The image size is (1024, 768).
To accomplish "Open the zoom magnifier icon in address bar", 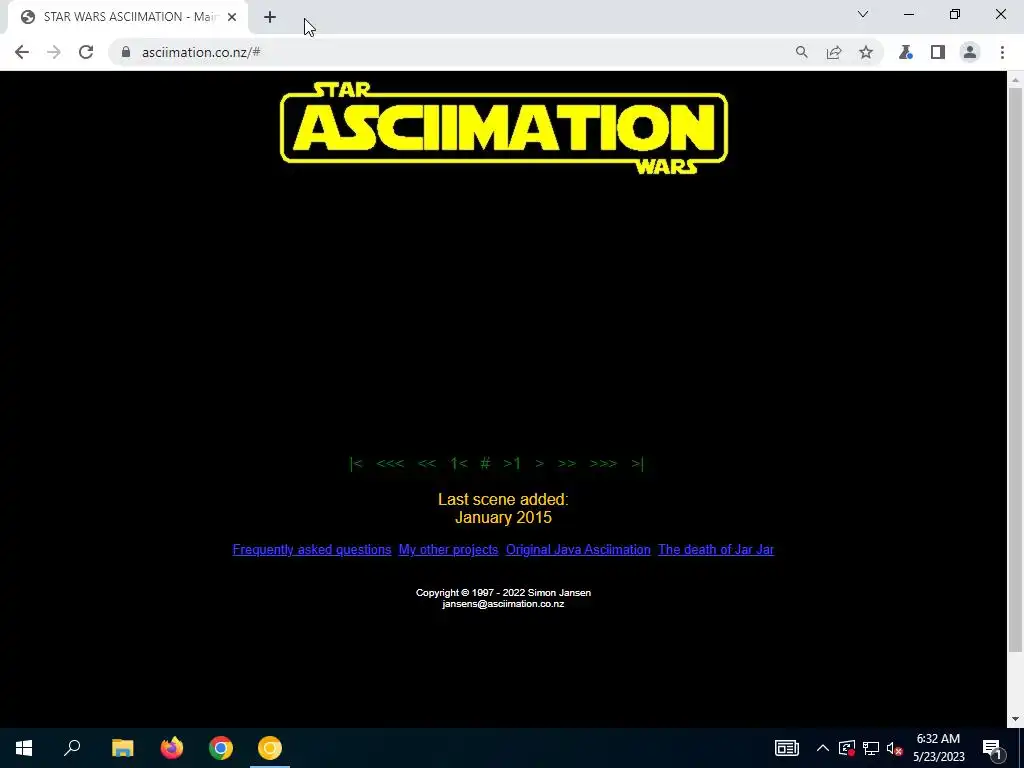I will 801,52.
